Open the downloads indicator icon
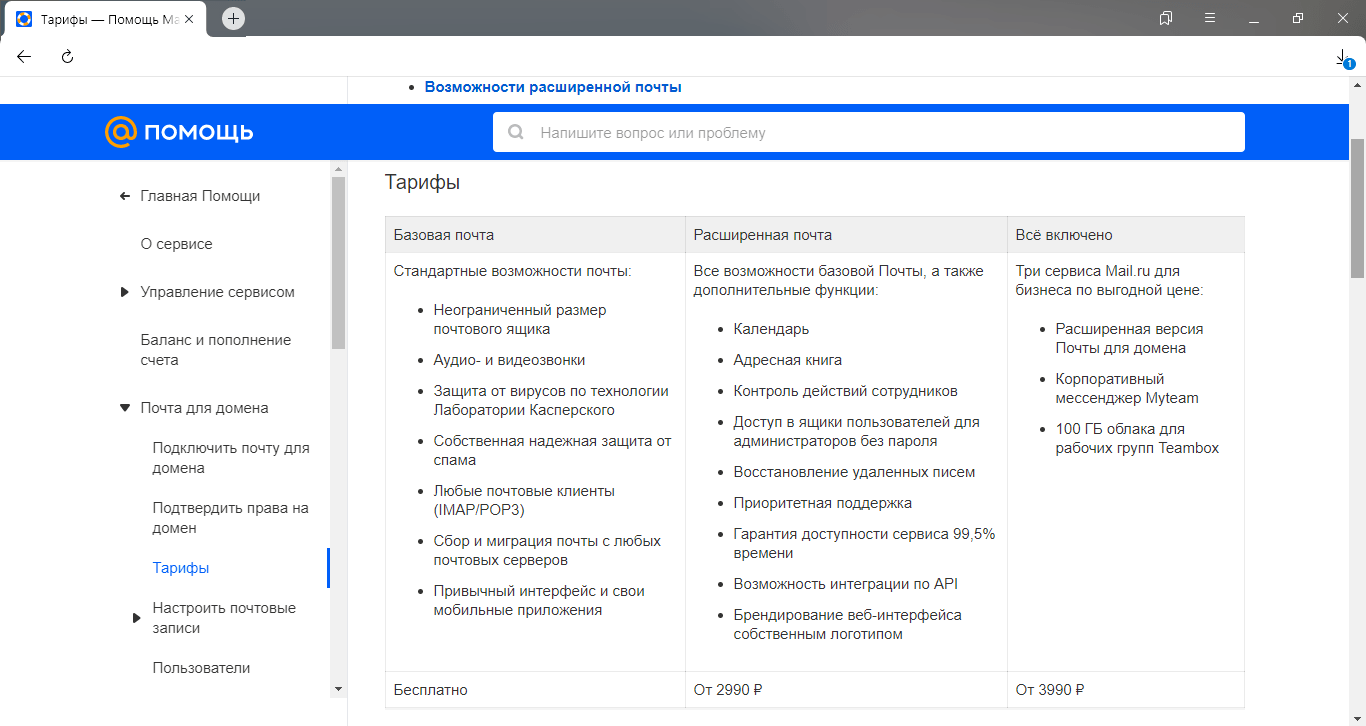Viewport: 1366px width, 726px height. tap(1343, 59)
